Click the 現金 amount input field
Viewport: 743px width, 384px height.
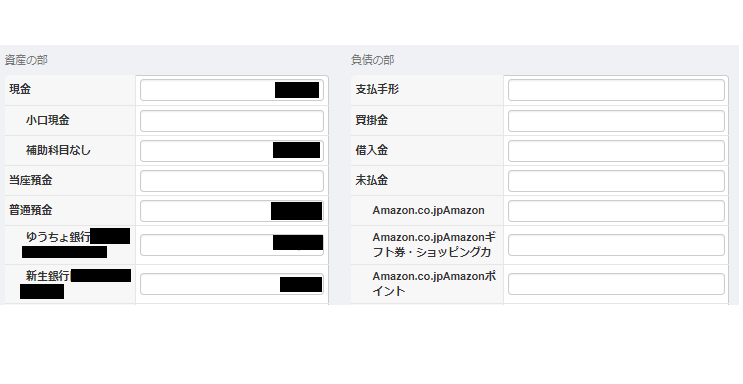(232, 90)
